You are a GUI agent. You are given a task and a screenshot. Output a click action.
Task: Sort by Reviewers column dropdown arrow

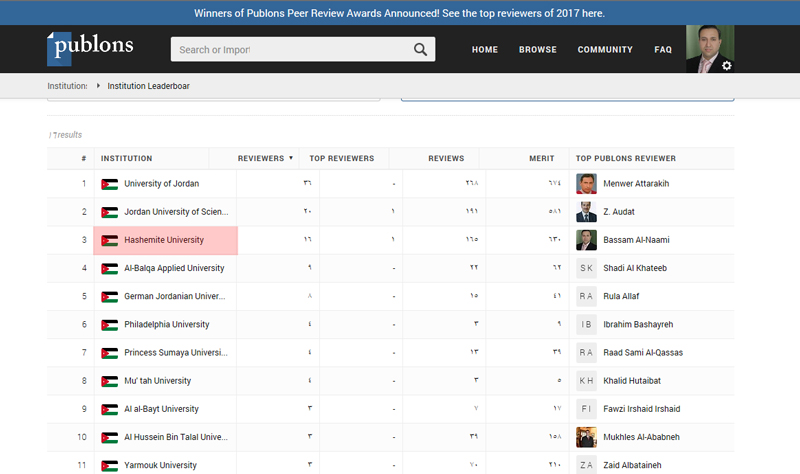291,158
